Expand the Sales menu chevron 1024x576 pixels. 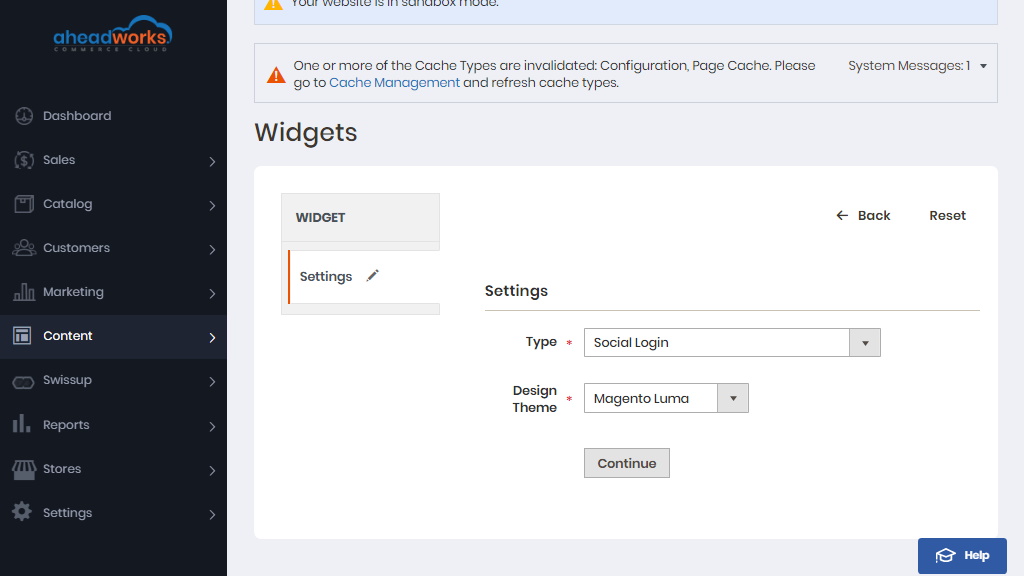(212, 161)
